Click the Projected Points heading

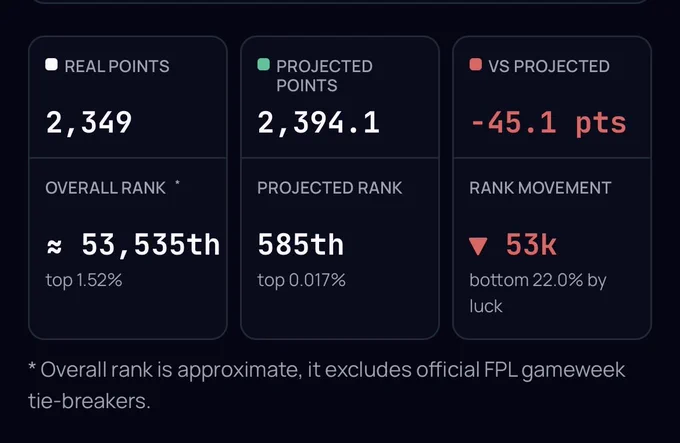tap(324, 76)
